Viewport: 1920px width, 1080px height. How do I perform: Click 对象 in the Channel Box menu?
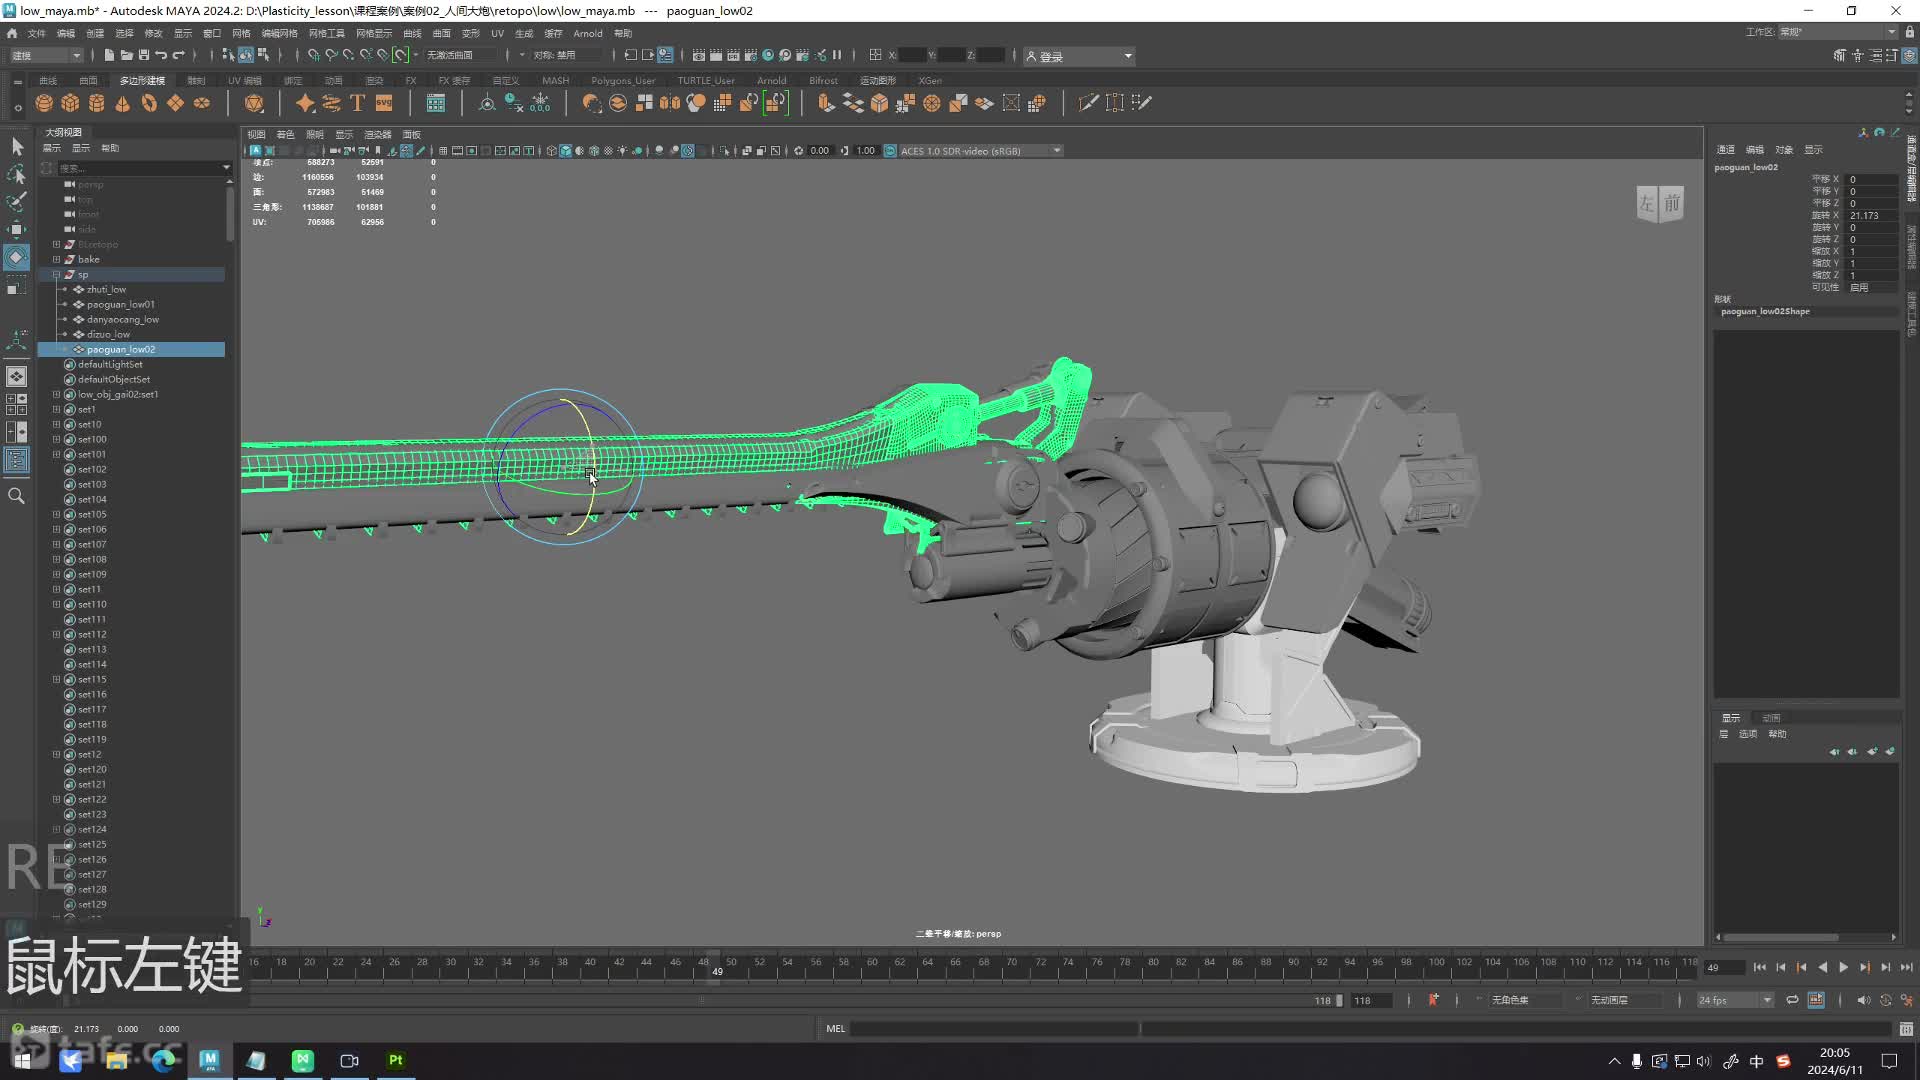click(x=1784, y=149)
